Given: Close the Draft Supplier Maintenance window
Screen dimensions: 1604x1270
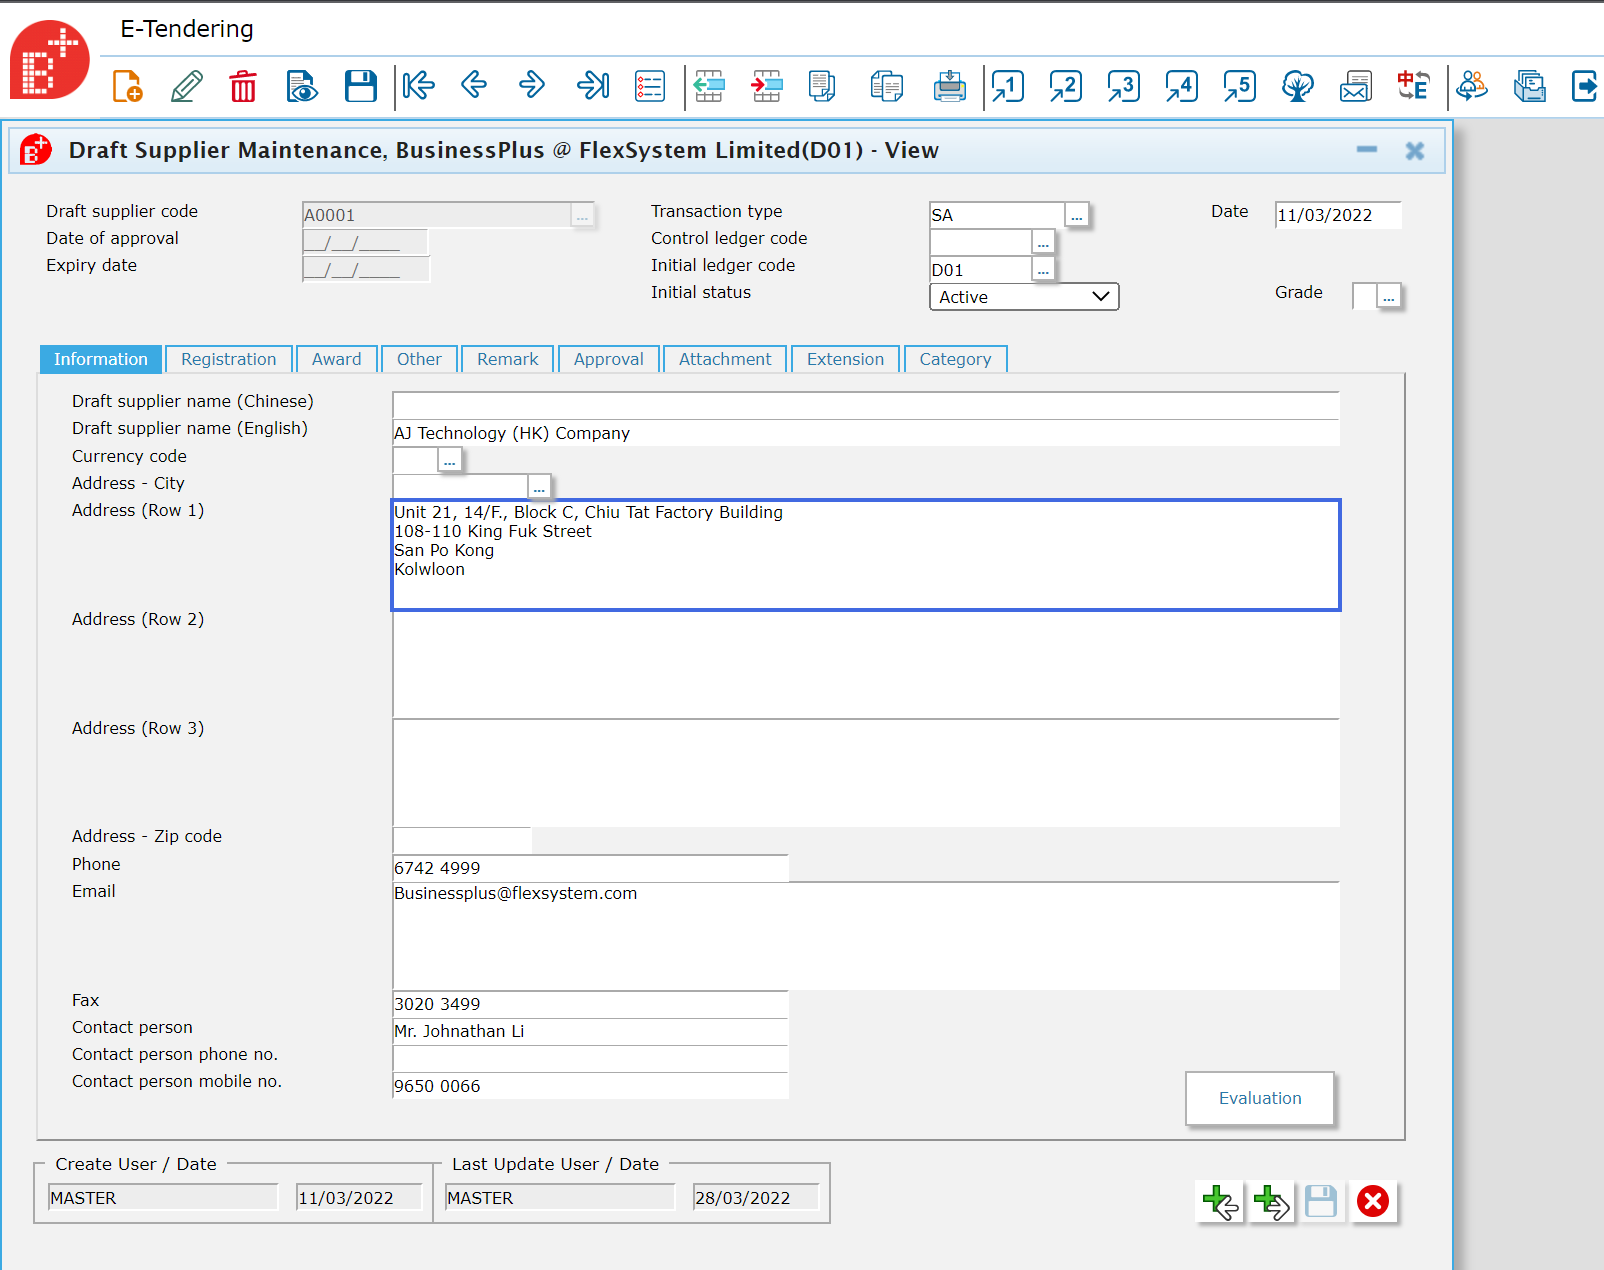Looking at the screenshot, I should click(1414, 150).
